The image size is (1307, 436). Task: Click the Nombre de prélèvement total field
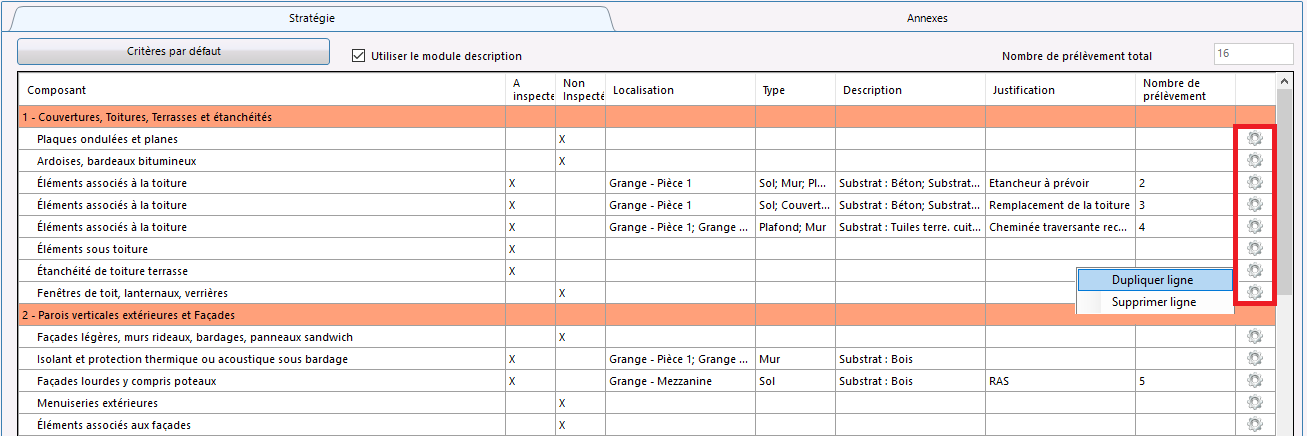tap(1248, 56)
